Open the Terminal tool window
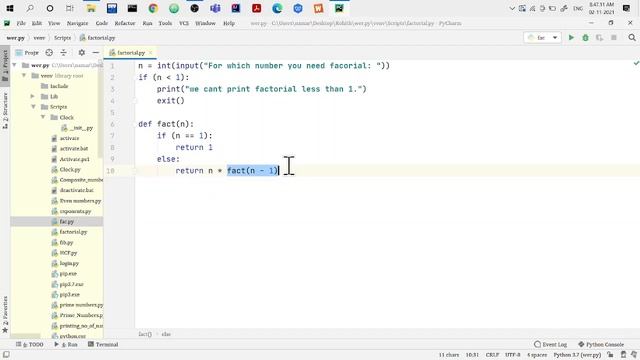 (103, 344)
